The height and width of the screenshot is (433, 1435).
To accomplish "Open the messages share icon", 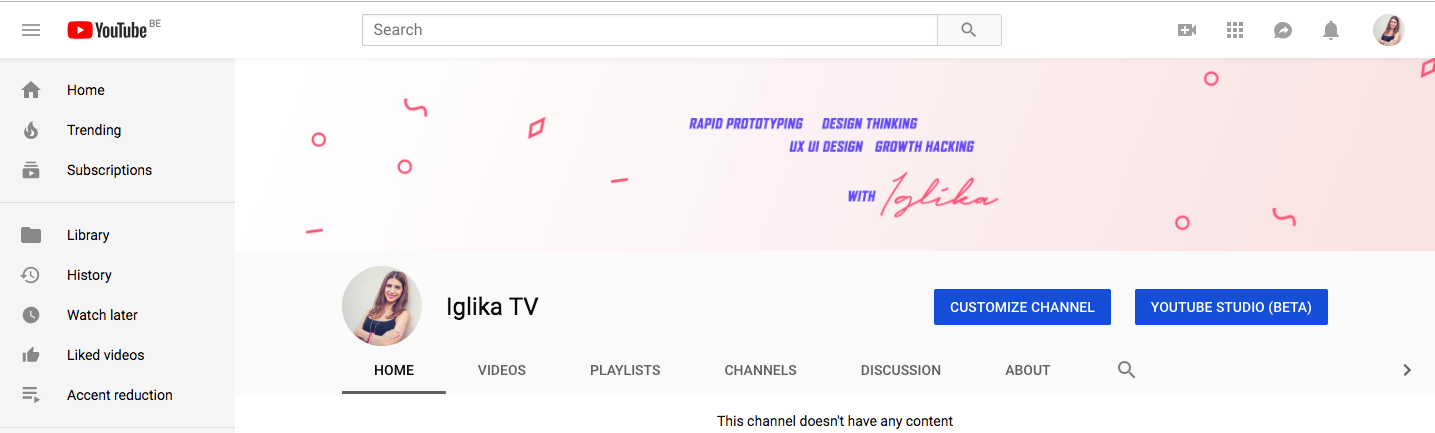I will pyautogui.click(x=1283, y=30).
